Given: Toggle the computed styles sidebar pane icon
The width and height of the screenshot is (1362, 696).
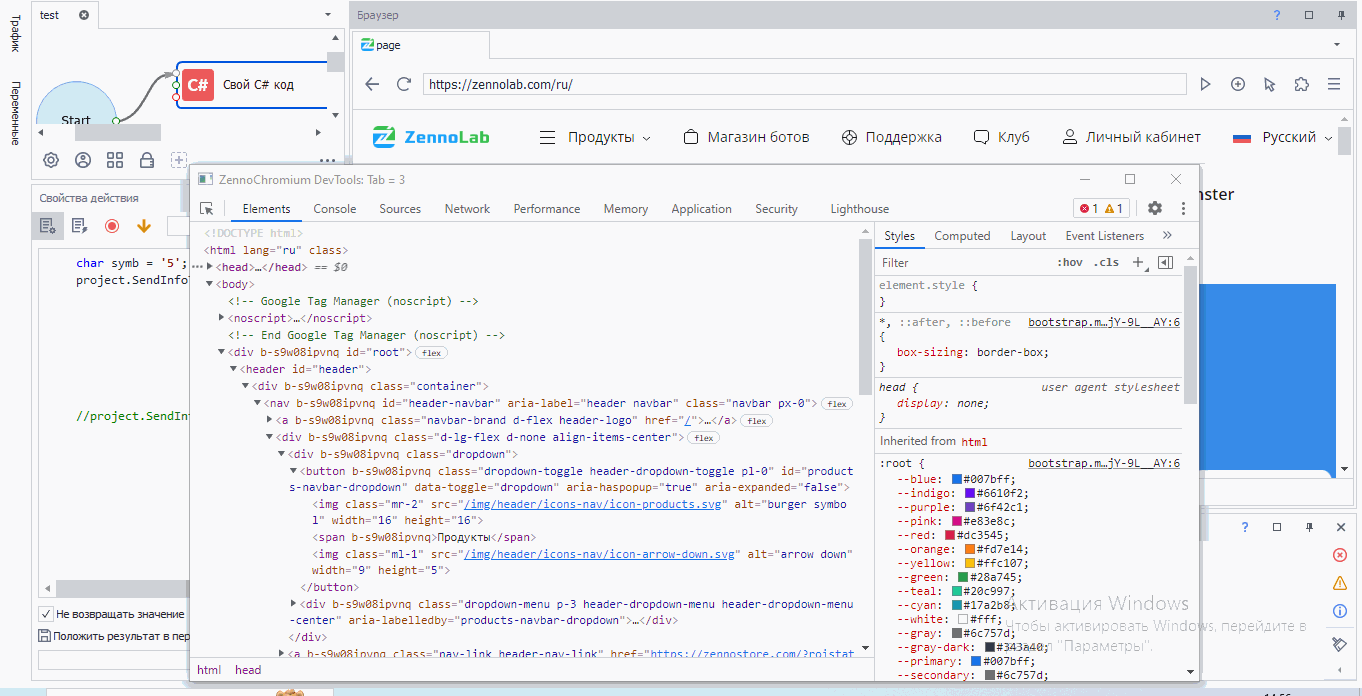Looking at the screenshot, I should pos(1165,263).
